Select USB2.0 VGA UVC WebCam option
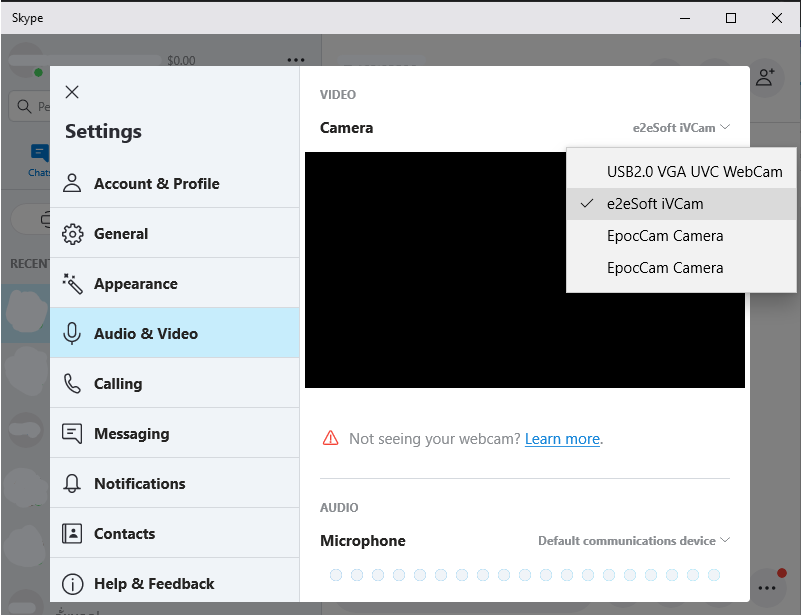The width and height of the screenshot is (801, 615). click(694, 171)
